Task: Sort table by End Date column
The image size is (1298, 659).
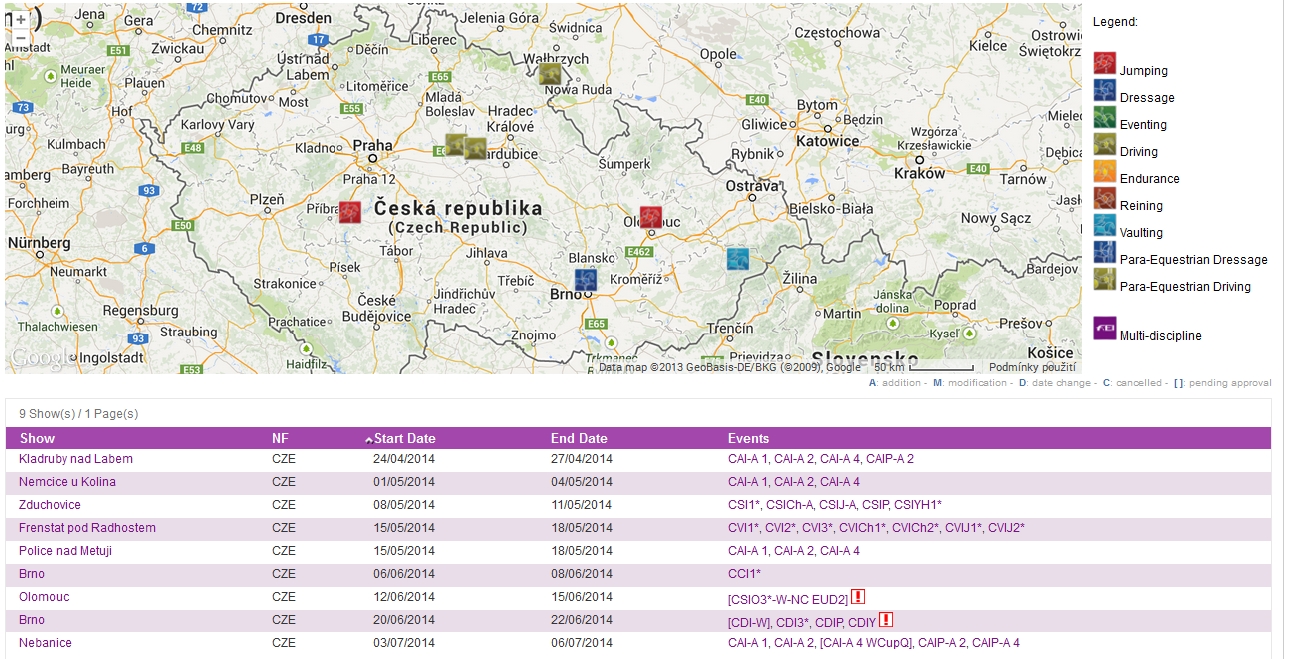Action: [579, 438]
